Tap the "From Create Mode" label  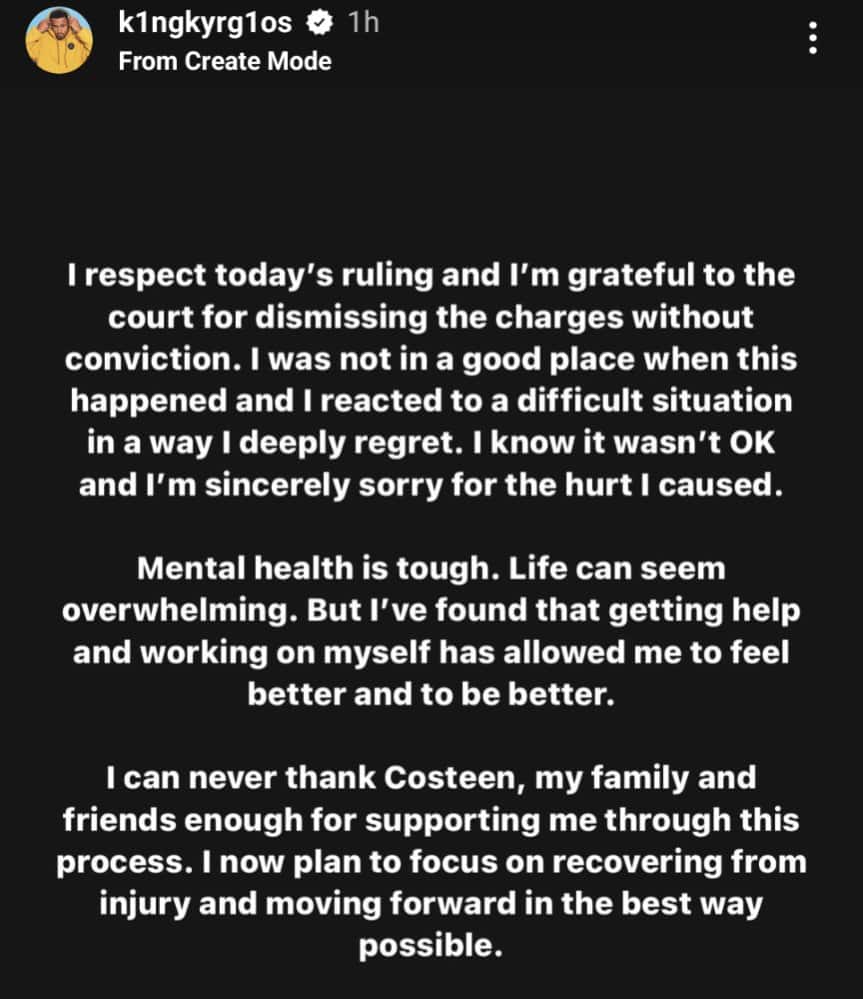click(x=225, y=61)
